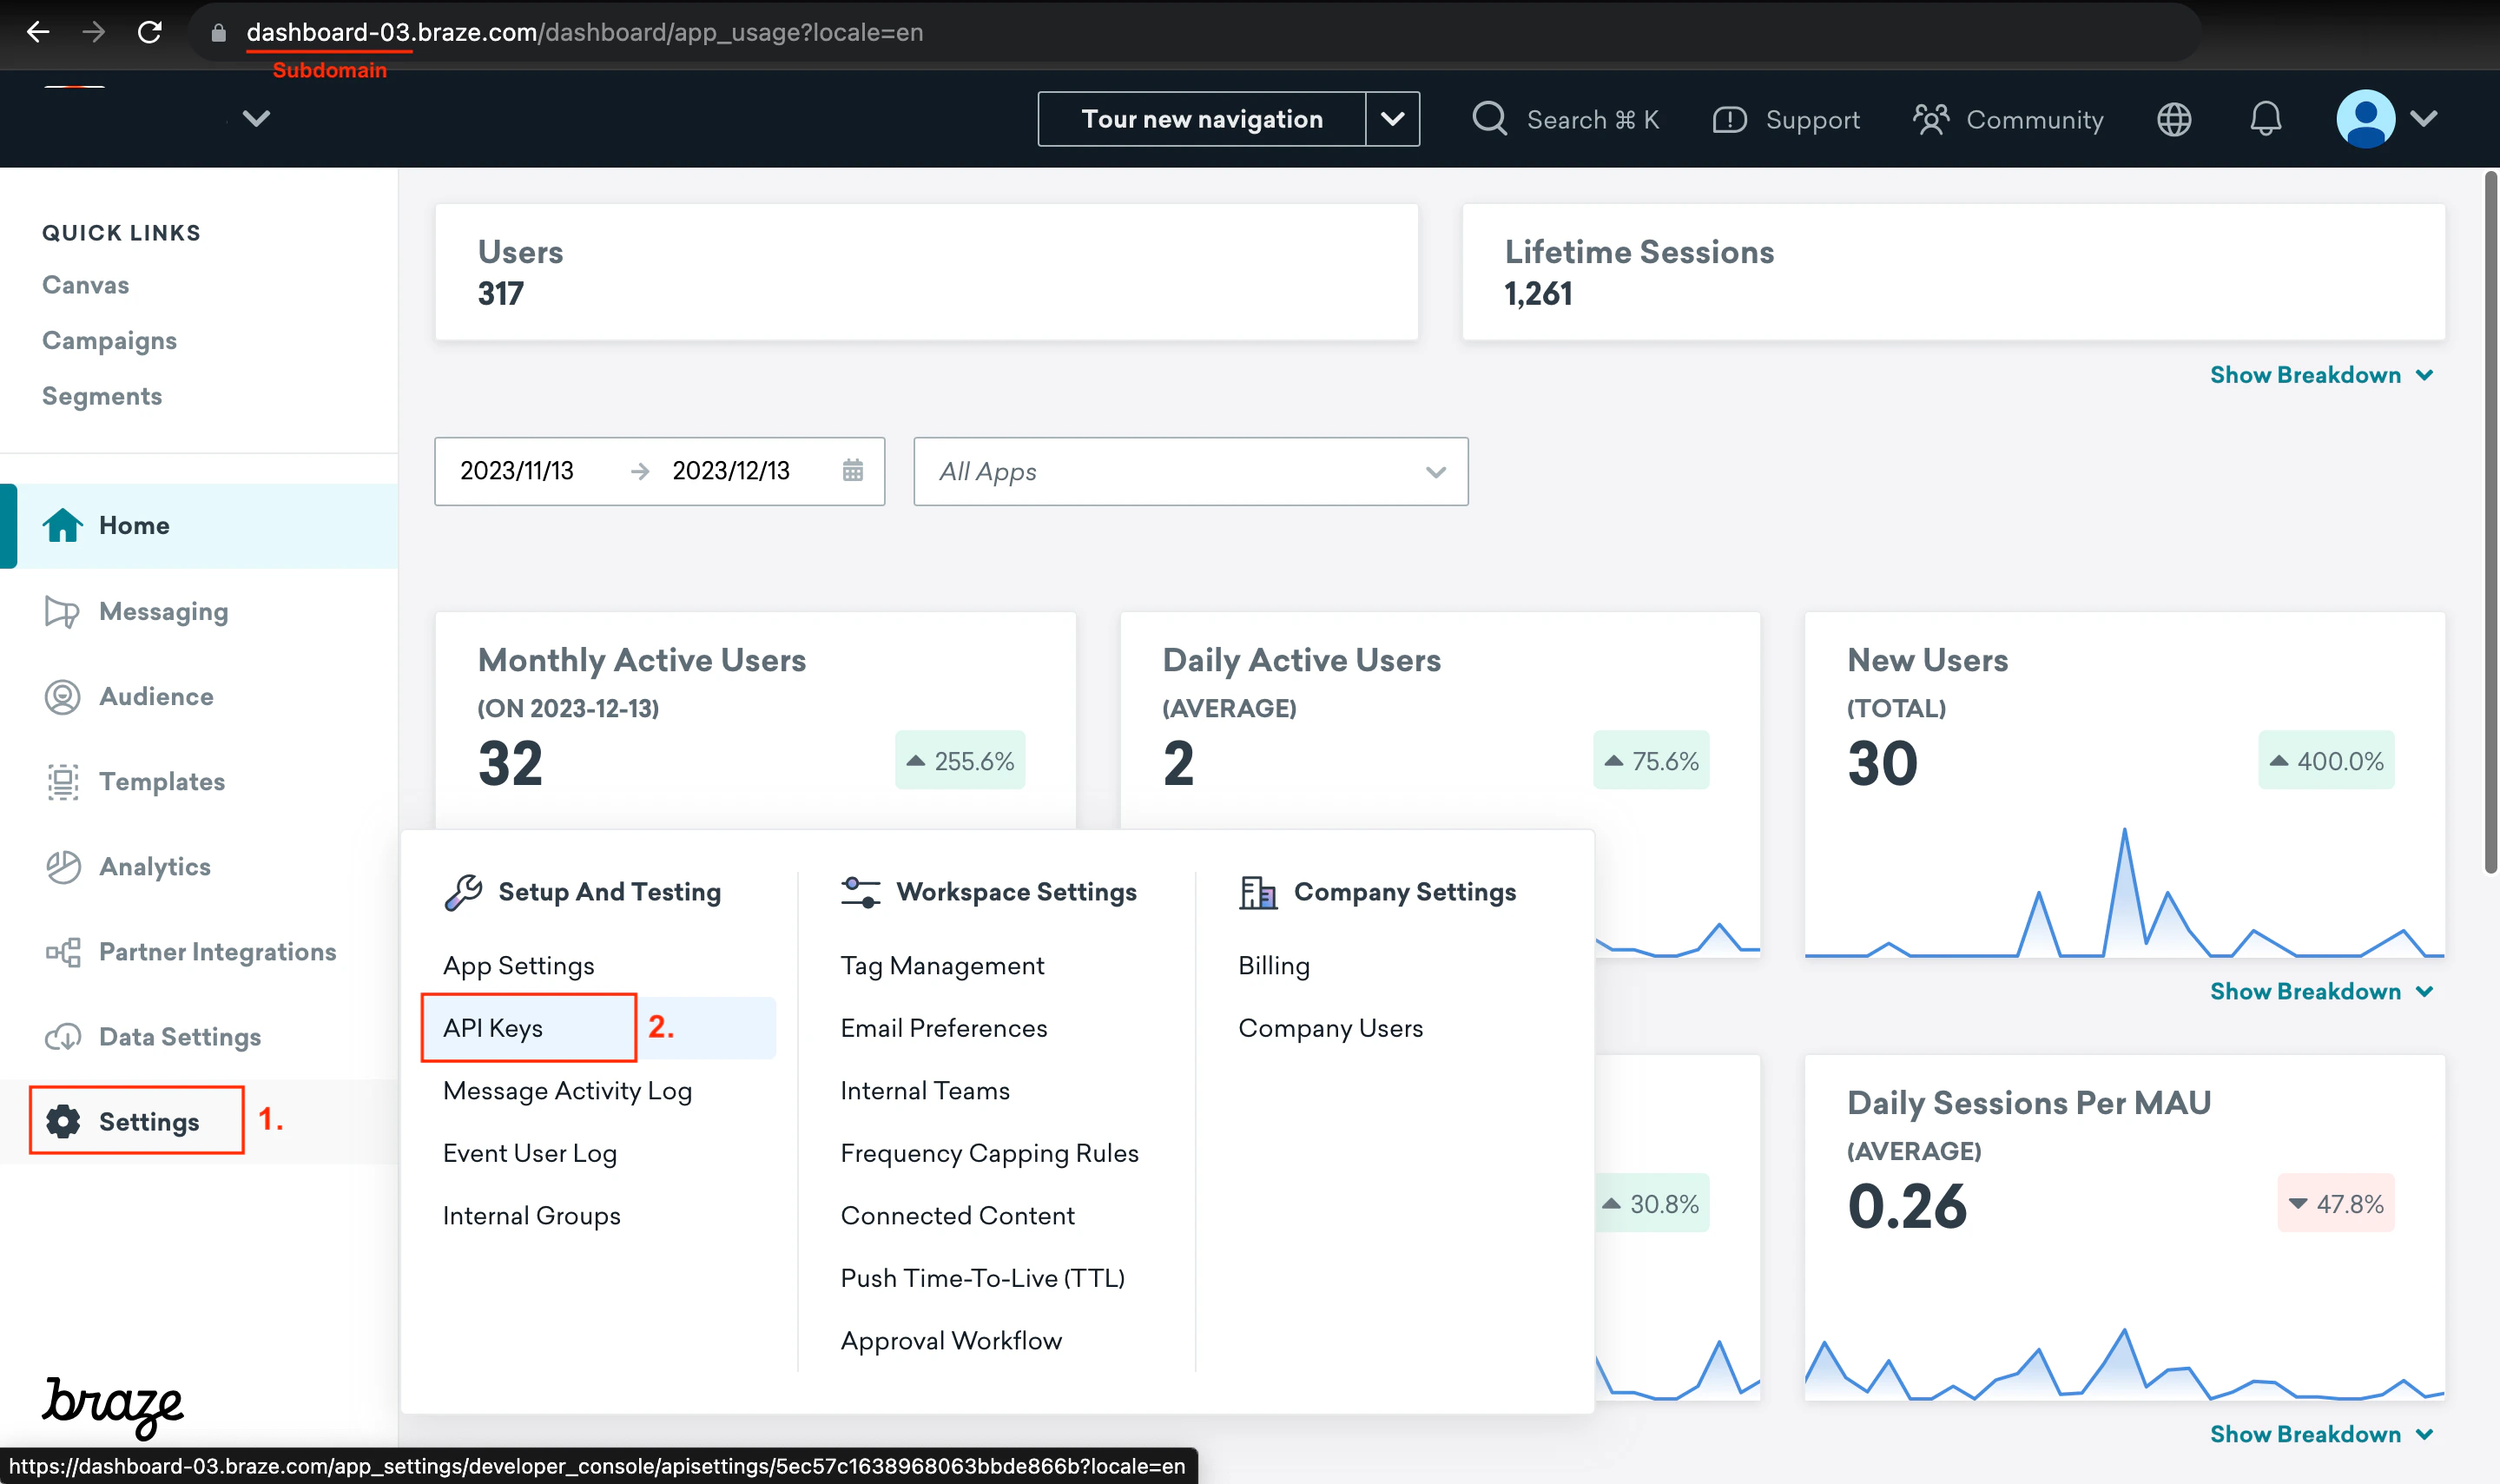Viewport: 2500px width, 1484px height.
Task: Click the Search magnifier icon
Action: [1489, 119]
